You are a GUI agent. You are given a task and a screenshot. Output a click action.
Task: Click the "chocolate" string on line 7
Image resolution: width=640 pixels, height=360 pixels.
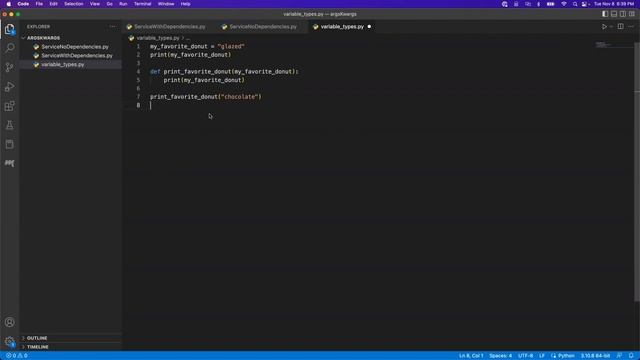240,97
